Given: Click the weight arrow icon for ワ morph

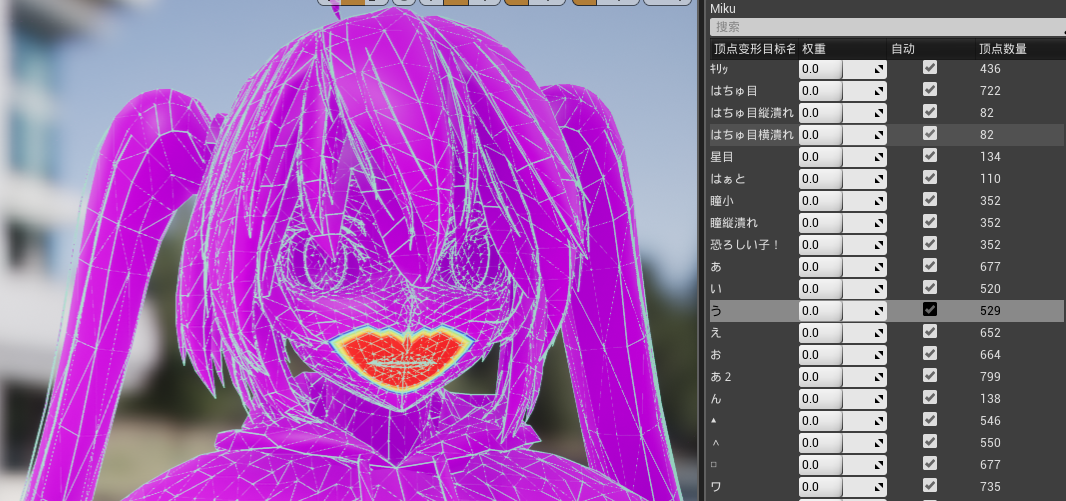Looking at the screenshot, I should (880, 487).
